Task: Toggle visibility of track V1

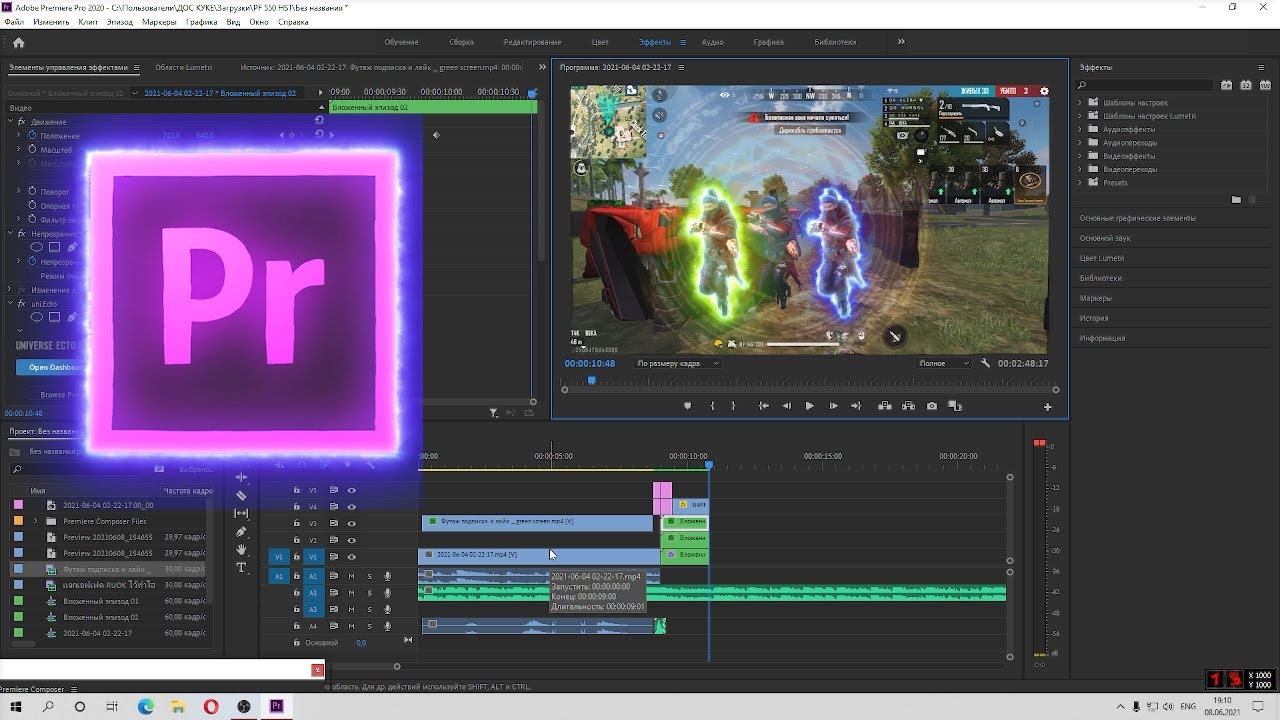Action: pos(351,556)
